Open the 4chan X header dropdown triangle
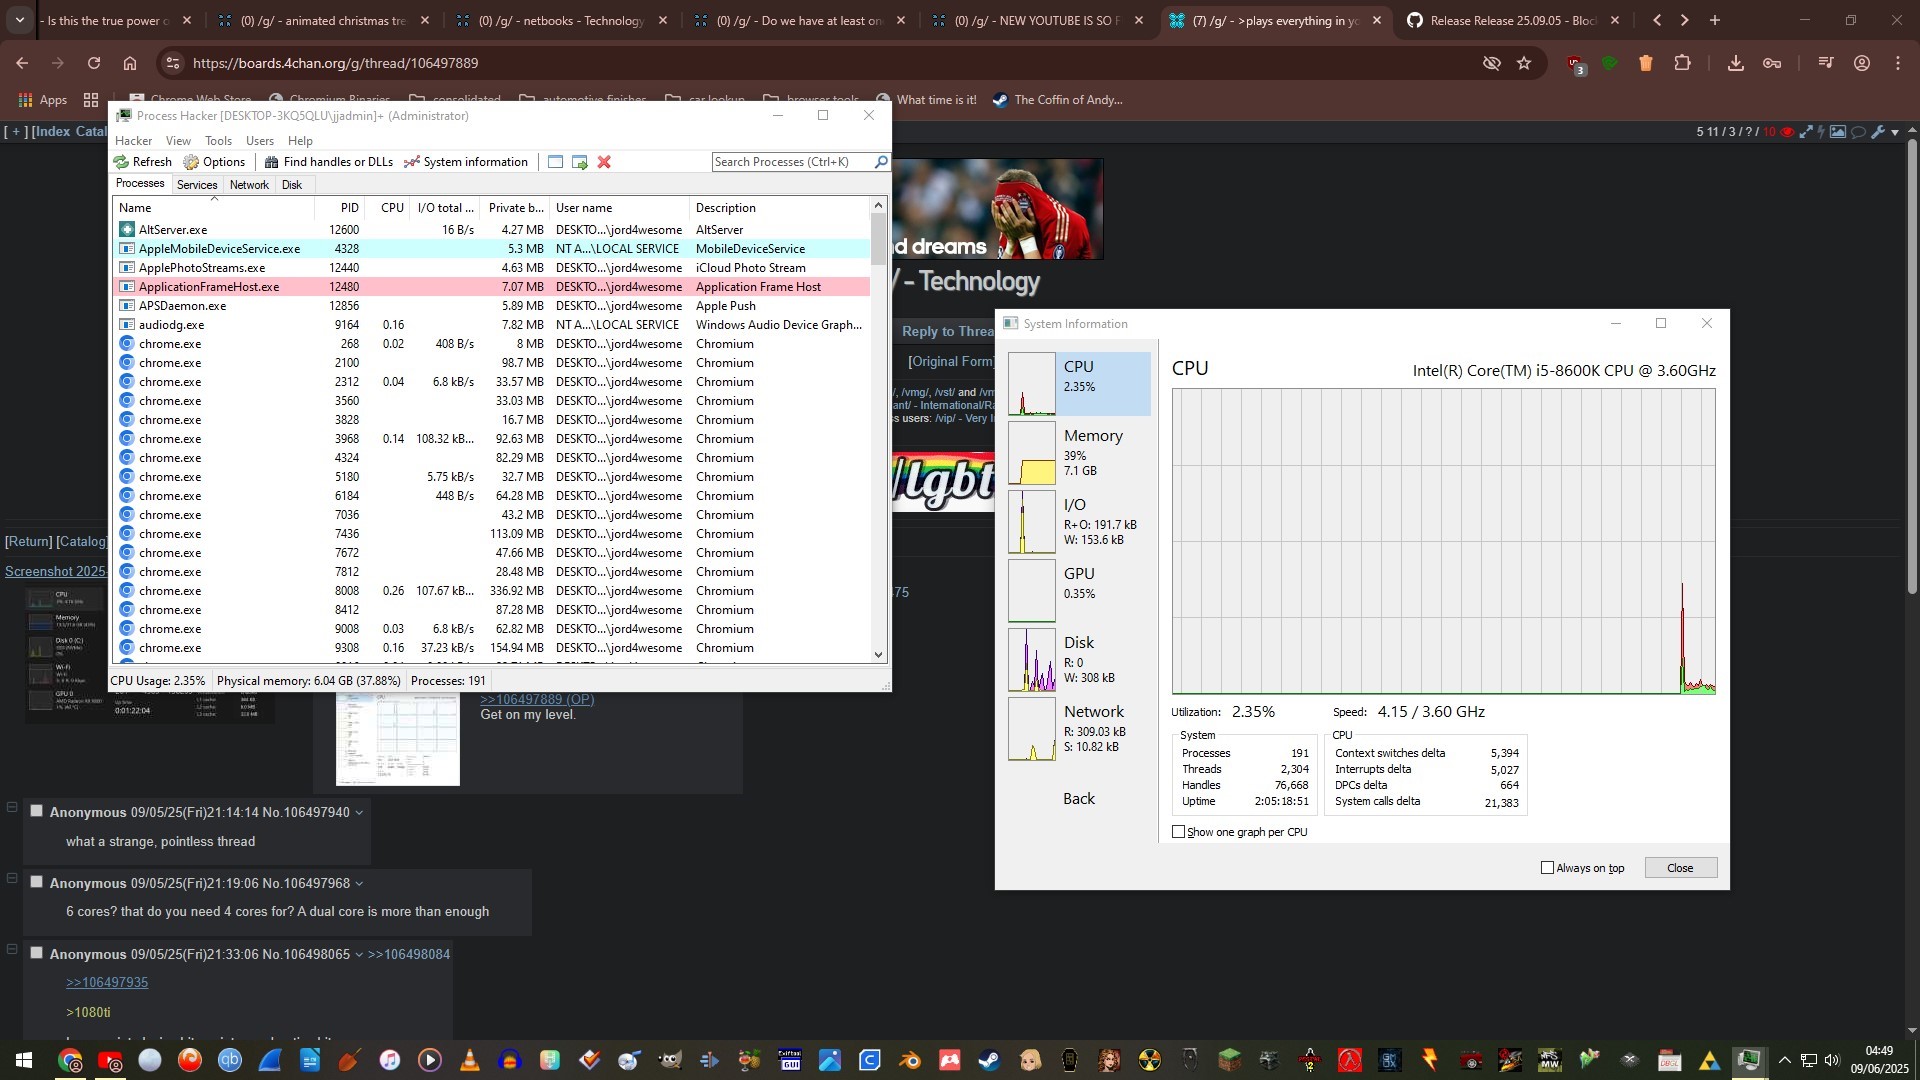The height and width of the screenshot is (1080, 1920). (1895, 132)
